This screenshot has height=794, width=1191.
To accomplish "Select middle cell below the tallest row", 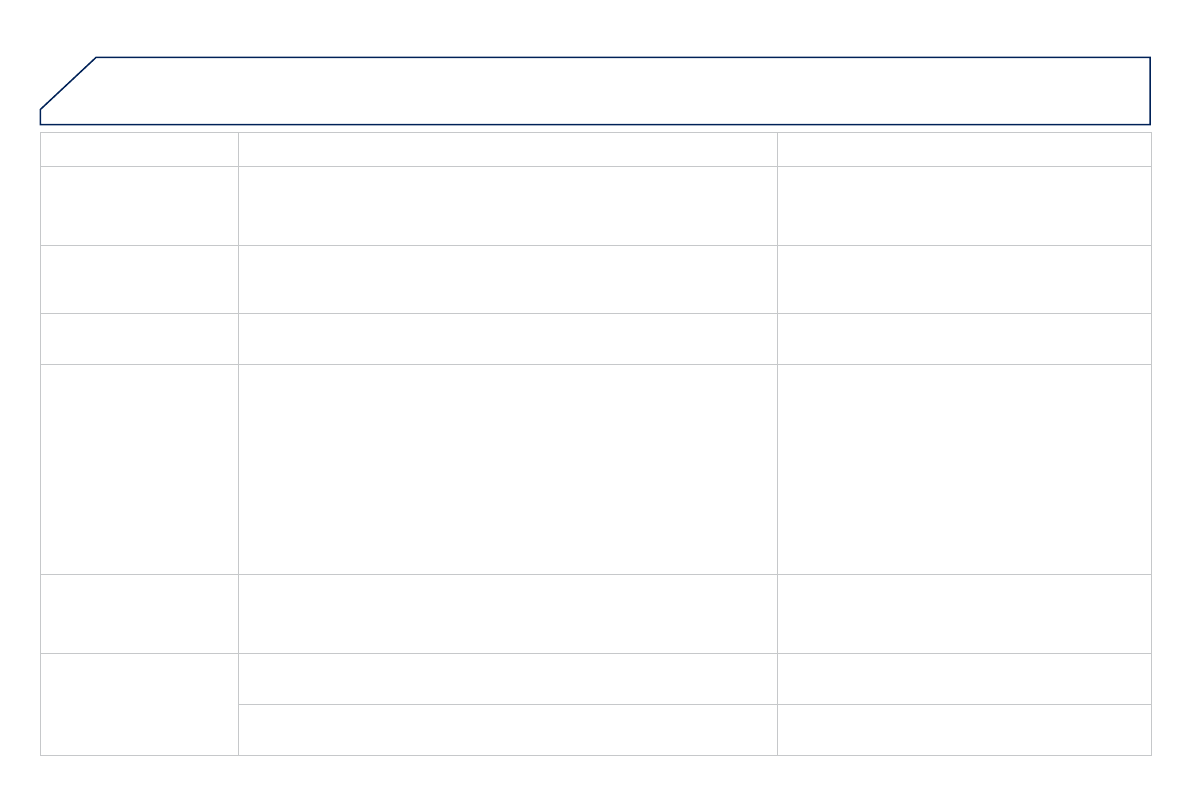I will pos(507,613).
